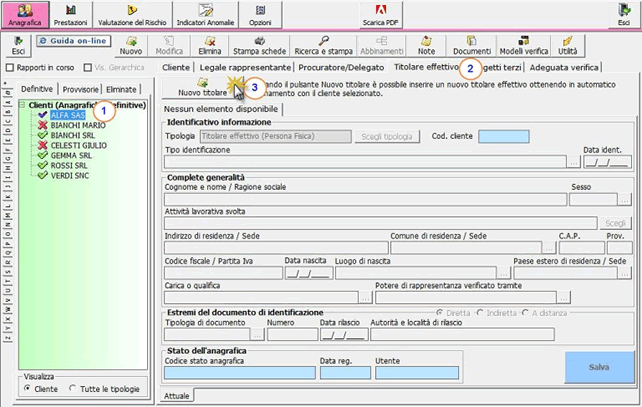Toggle Rapporti in corso checkbox
Screen dimensions: 642x407
(x=10, y=68)
